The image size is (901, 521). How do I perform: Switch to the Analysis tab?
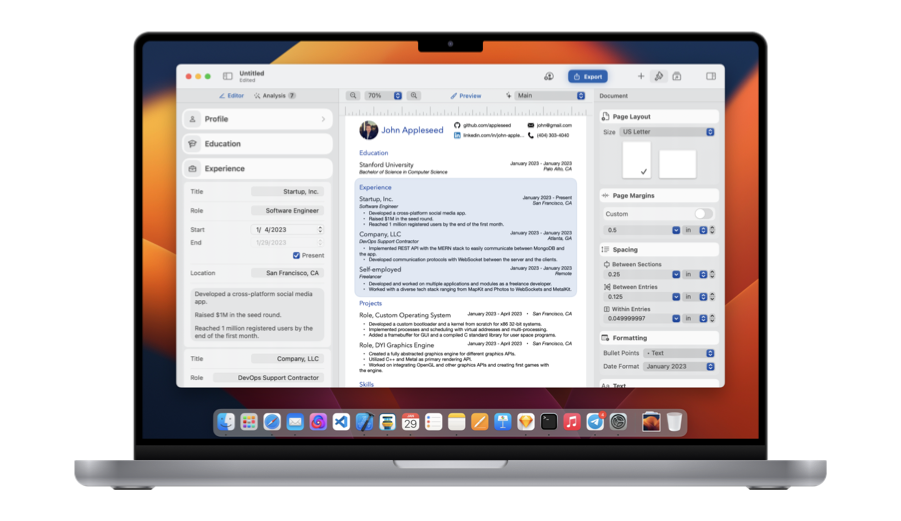[273, 96]
